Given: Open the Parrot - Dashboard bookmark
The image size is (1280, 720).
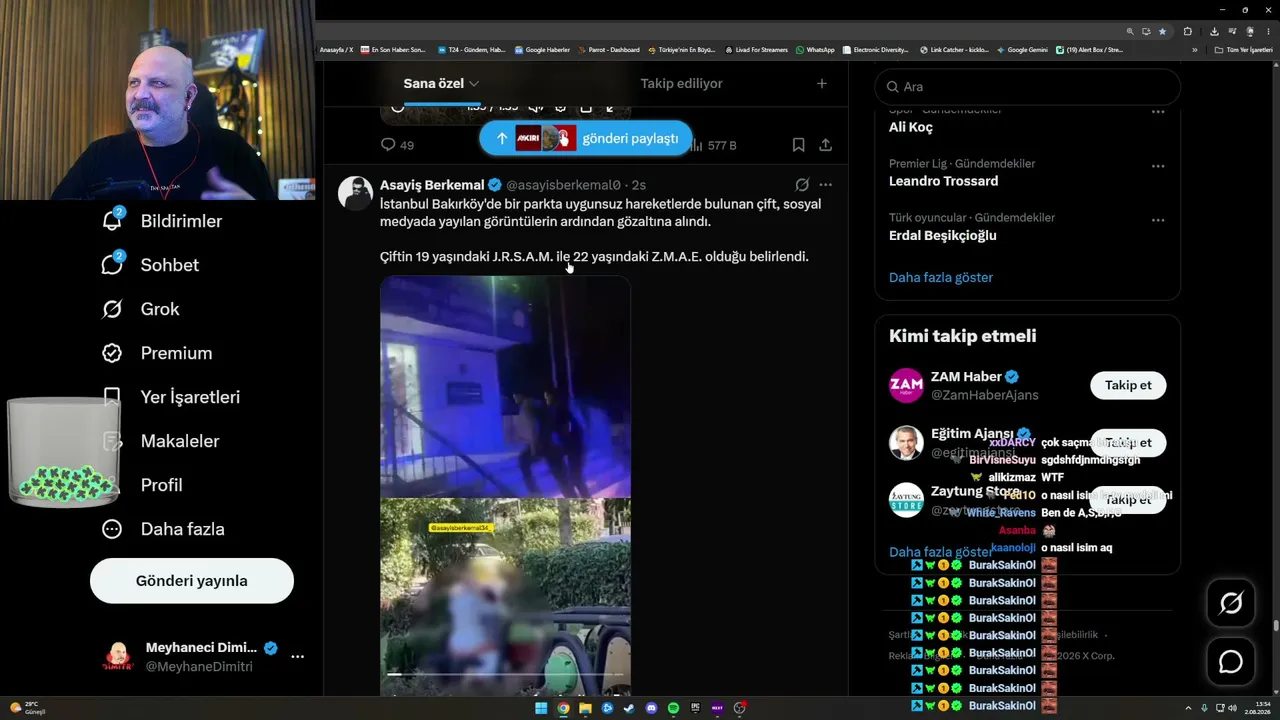Looking at the screenshot, I should pos(608,50).
